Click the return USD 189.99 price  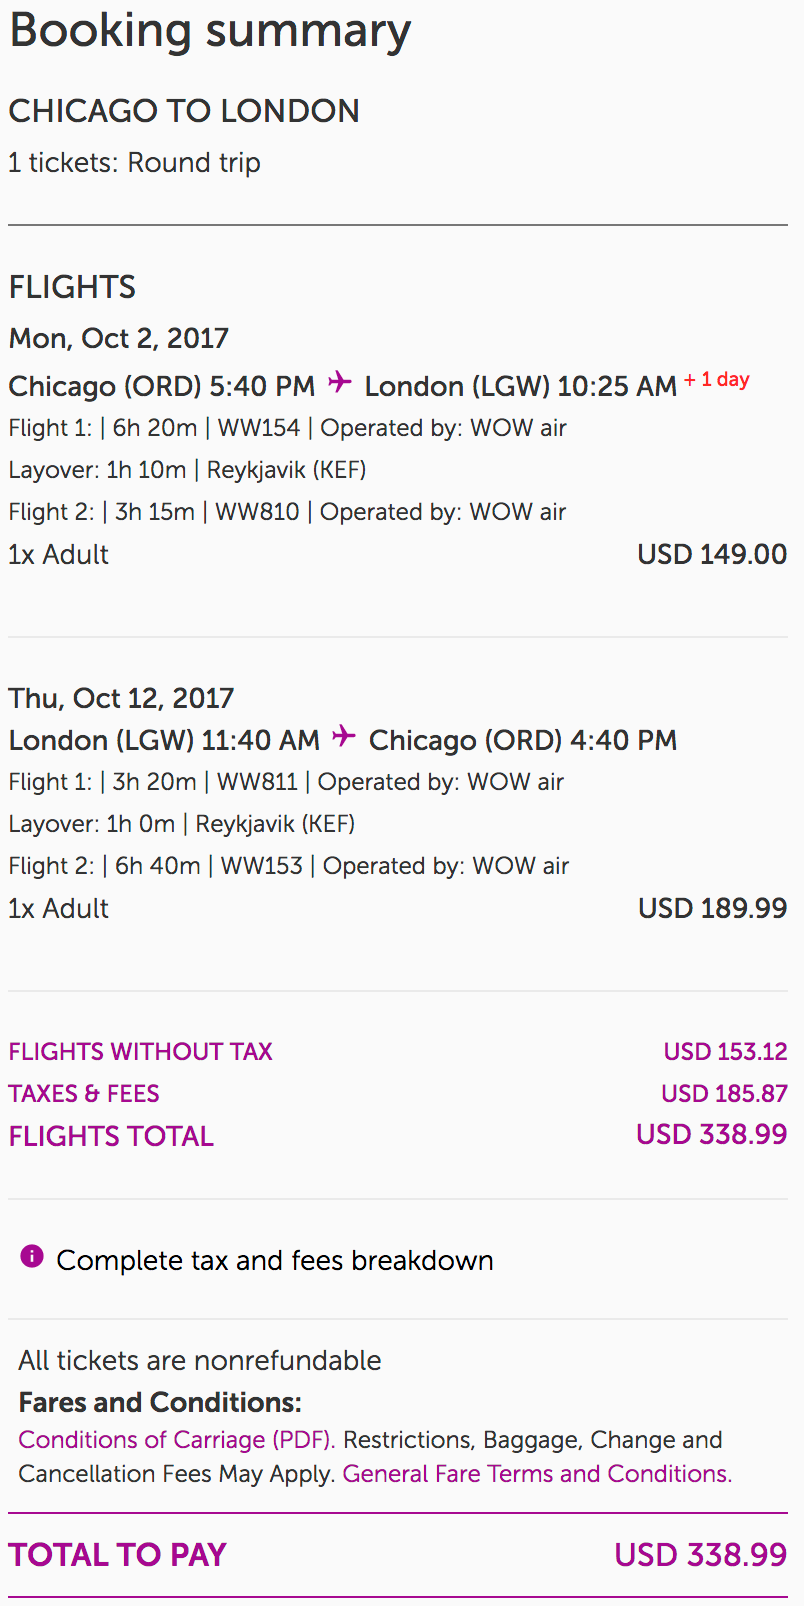[713, 908]
